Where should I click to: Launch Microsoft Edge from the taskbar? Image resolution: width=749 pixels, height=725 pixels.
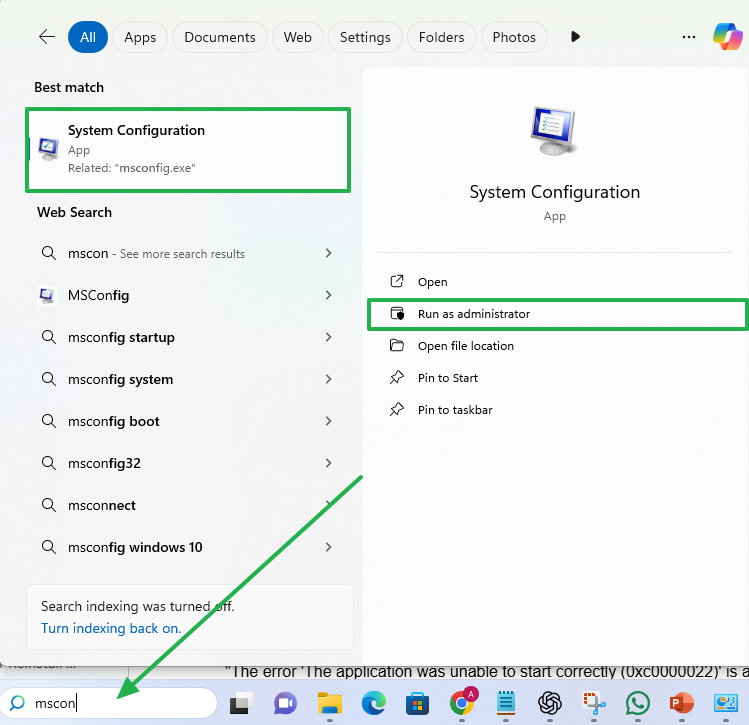coord(374,703)
